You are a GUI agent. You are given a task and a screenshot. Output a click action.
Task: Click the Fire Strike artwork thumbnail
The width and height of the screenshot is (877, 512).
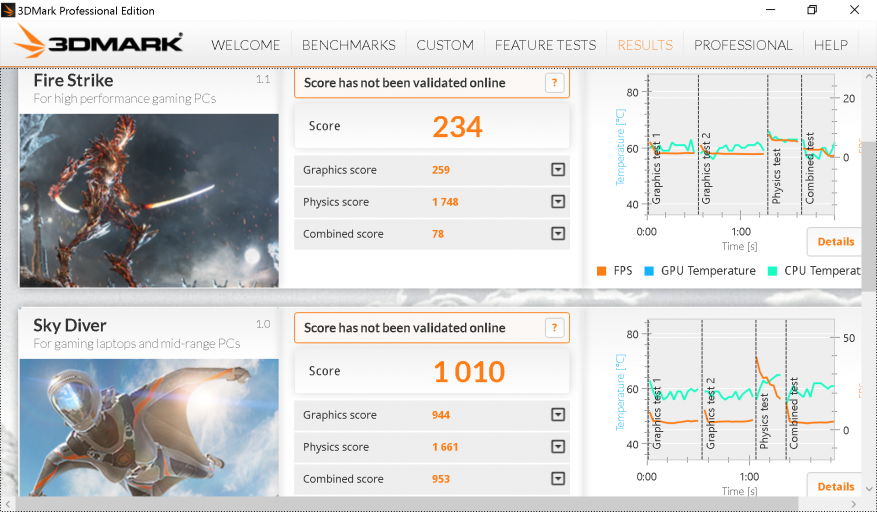149,200
